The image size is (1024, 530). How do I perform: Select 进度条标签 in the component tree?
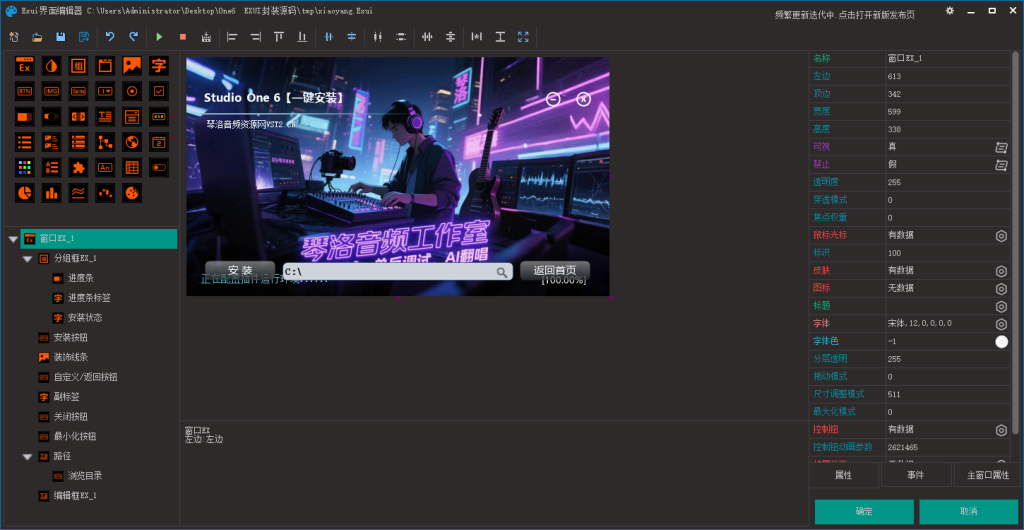(89, 298)
